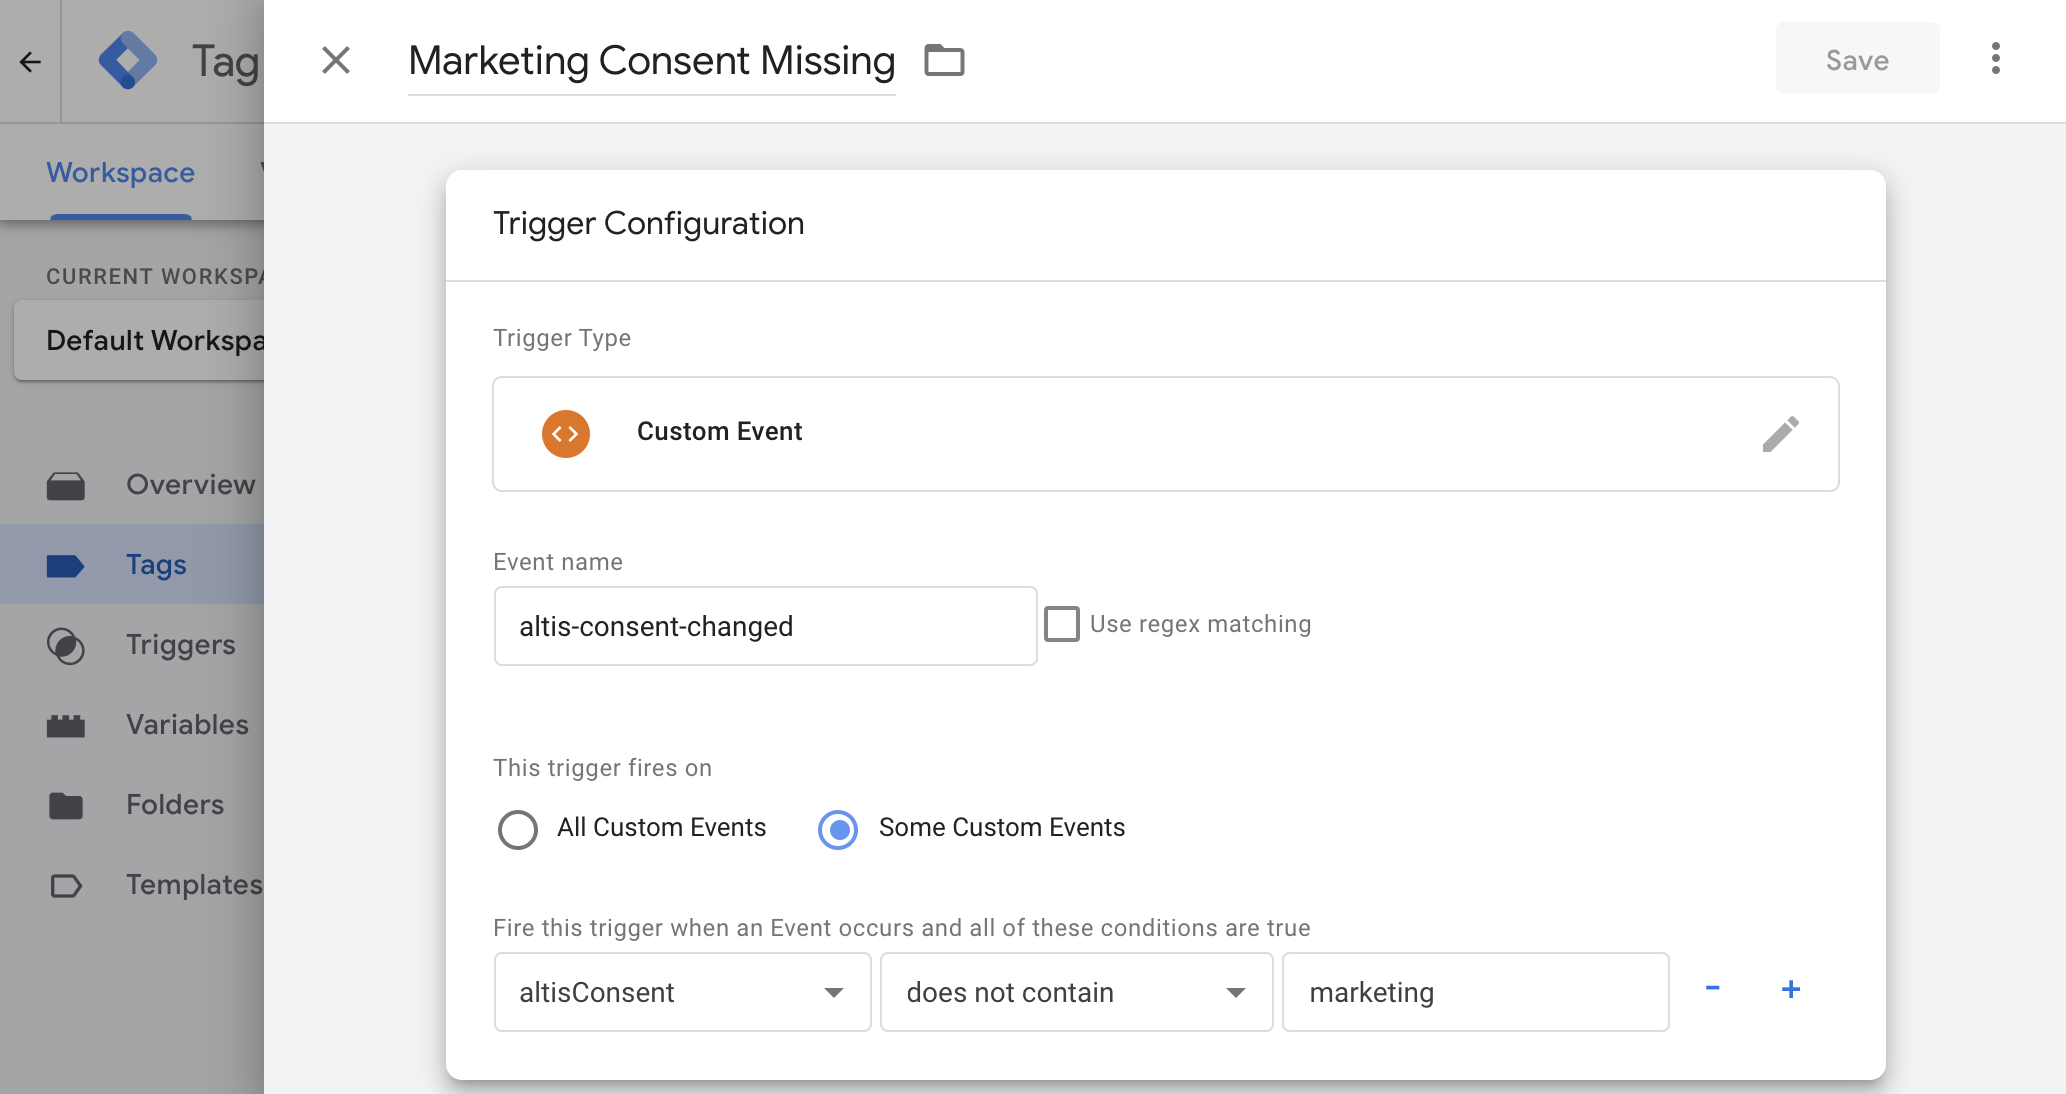Click the Overview sidebar icon
The width and height of the screenshot is (2066, 1094).
point(66,486)
